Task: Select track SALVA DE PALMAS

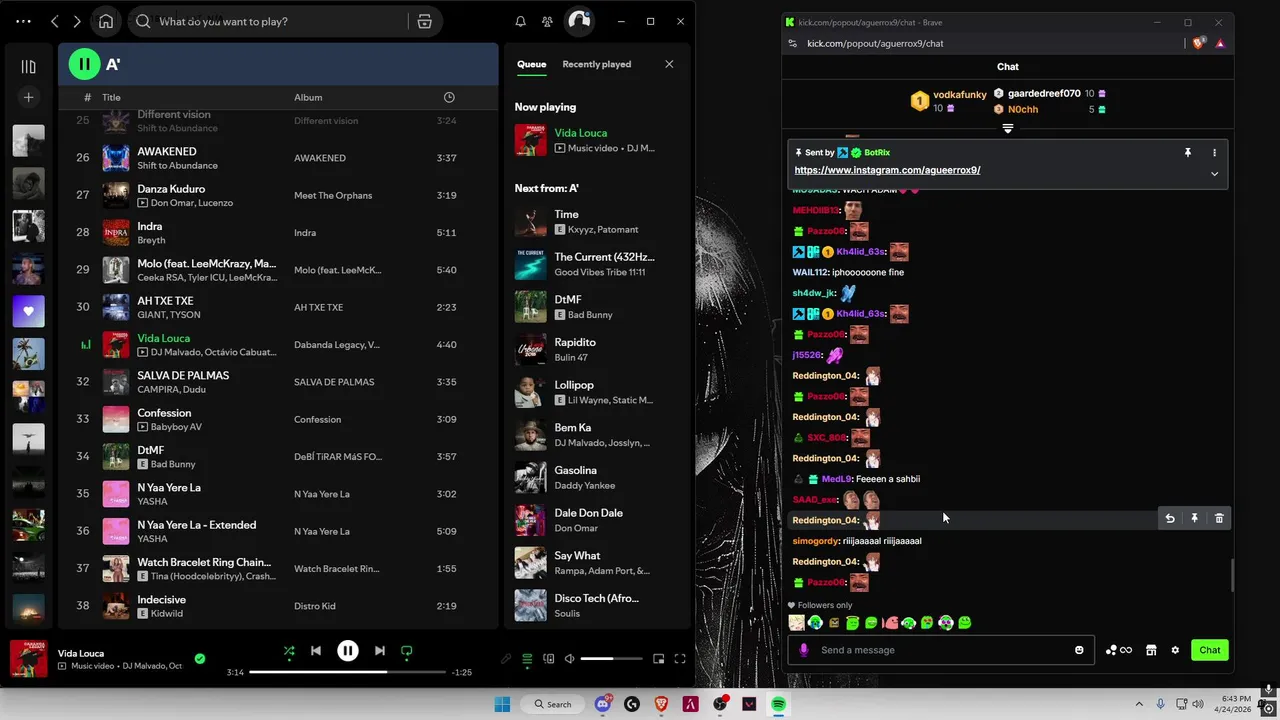Action: [x=278, y=382]
